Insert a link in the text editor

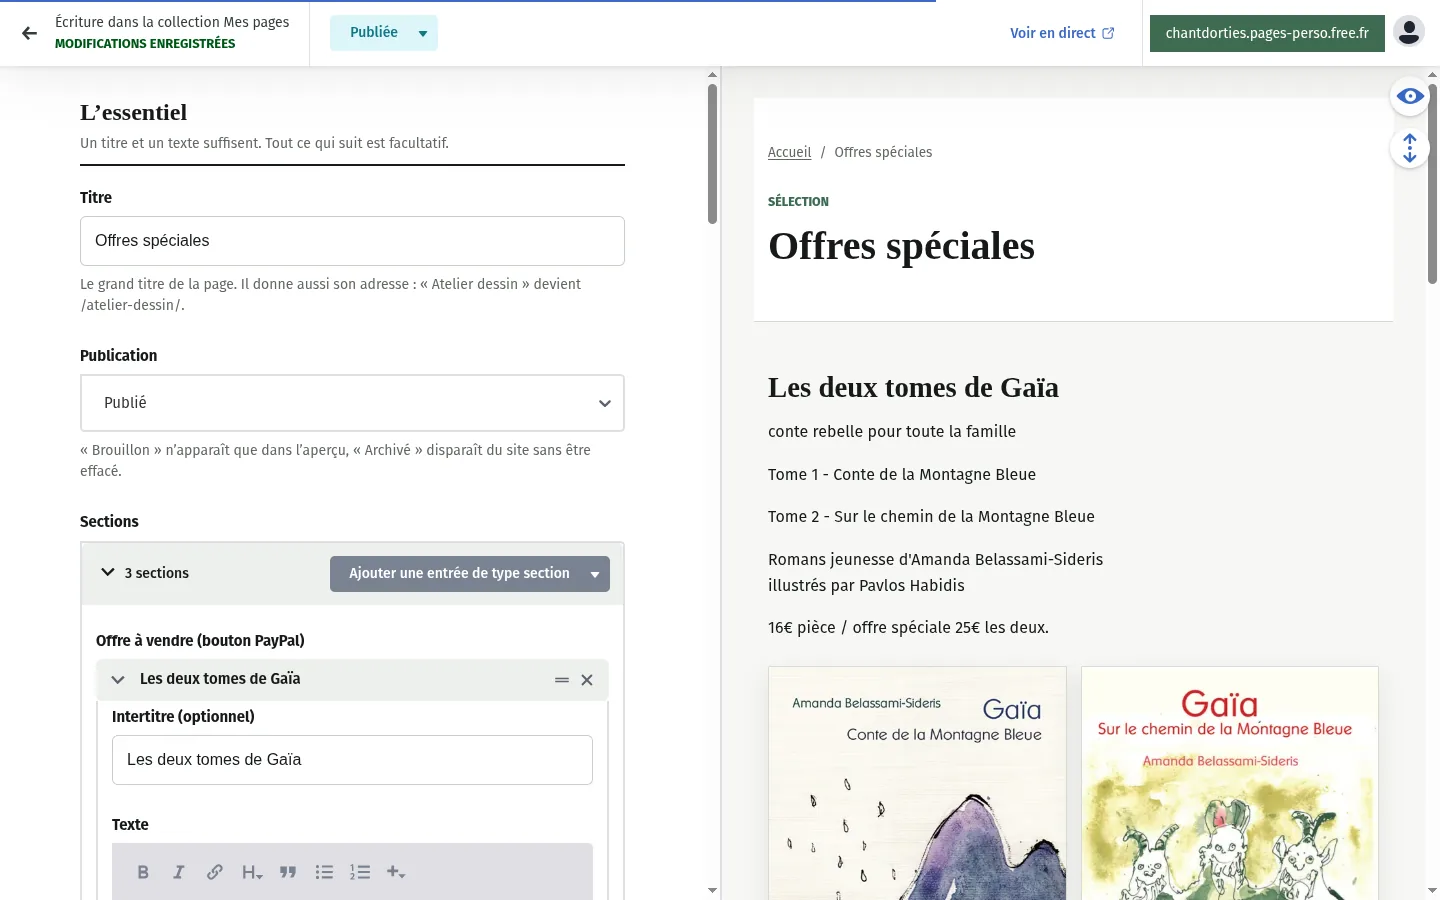[x=215, y=872]
